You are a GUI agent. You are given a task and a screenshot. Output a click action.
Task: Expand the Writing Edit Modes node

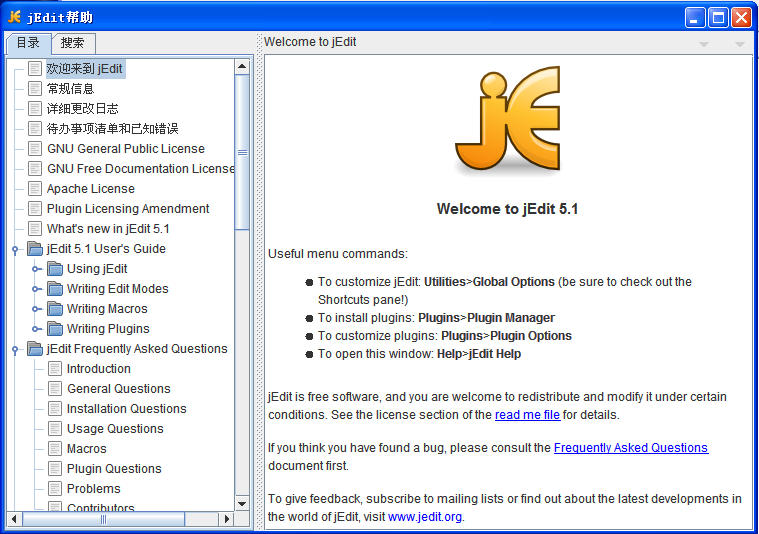point(36,289)
